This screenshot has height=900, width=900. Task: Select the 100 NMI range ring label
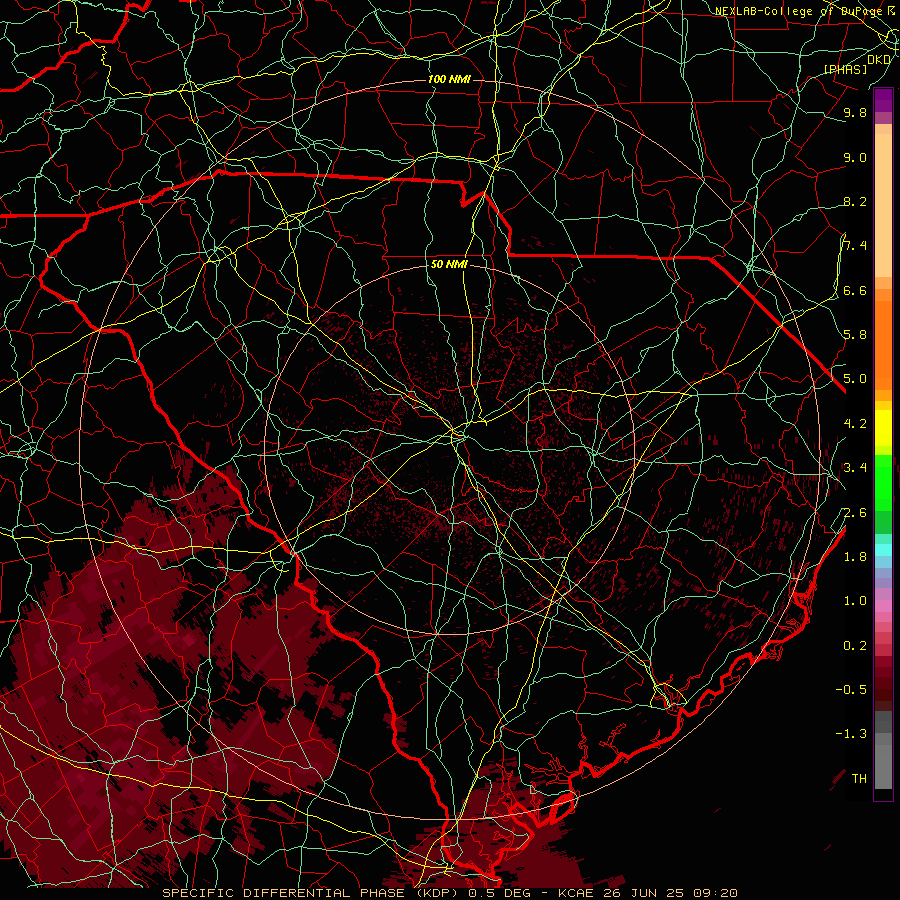tap(449, 79)
